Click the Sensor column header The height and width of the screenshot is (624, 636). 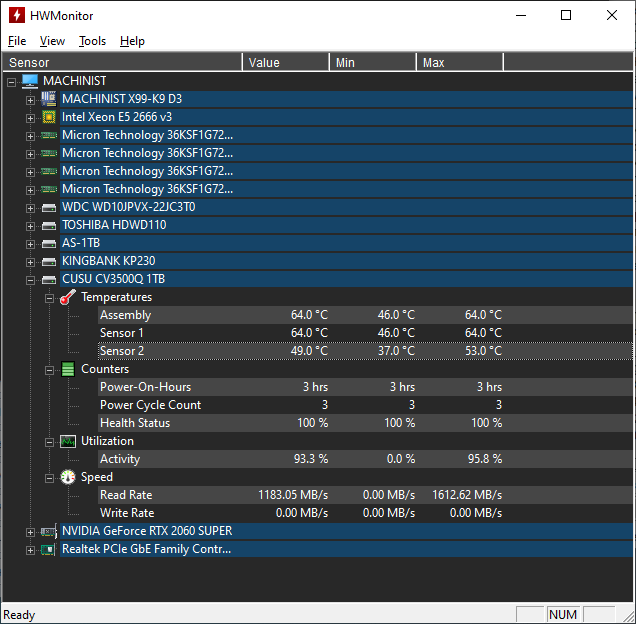coord(122,62)
